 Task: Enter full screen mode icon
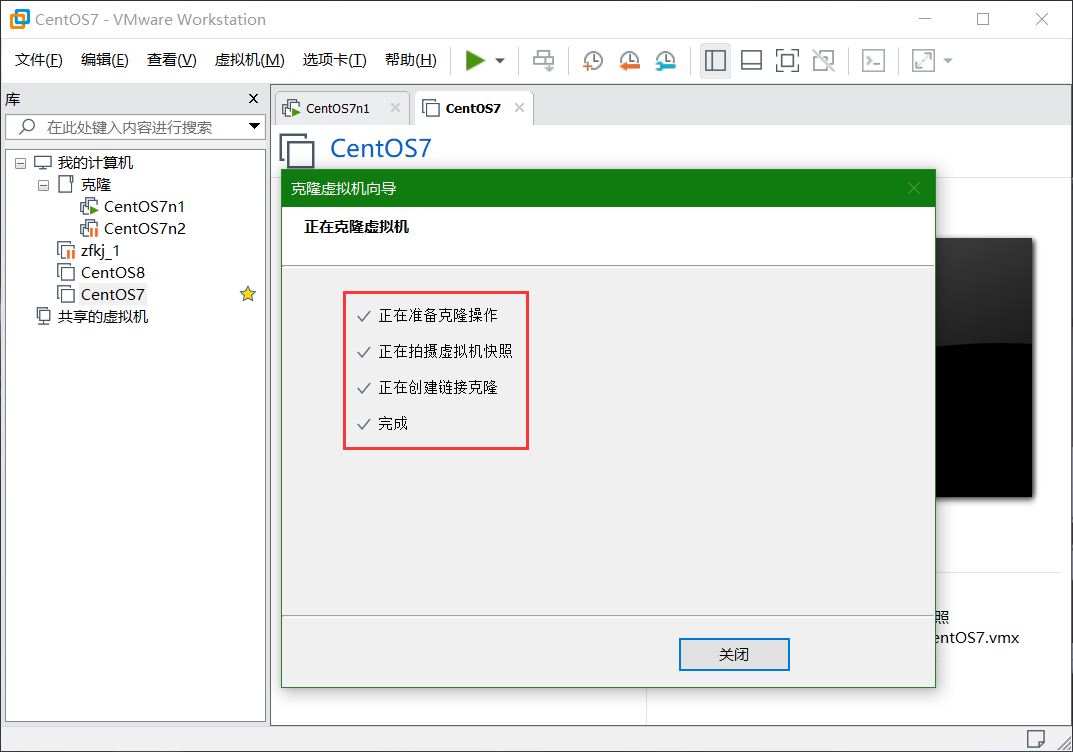(x=788, y=60)
